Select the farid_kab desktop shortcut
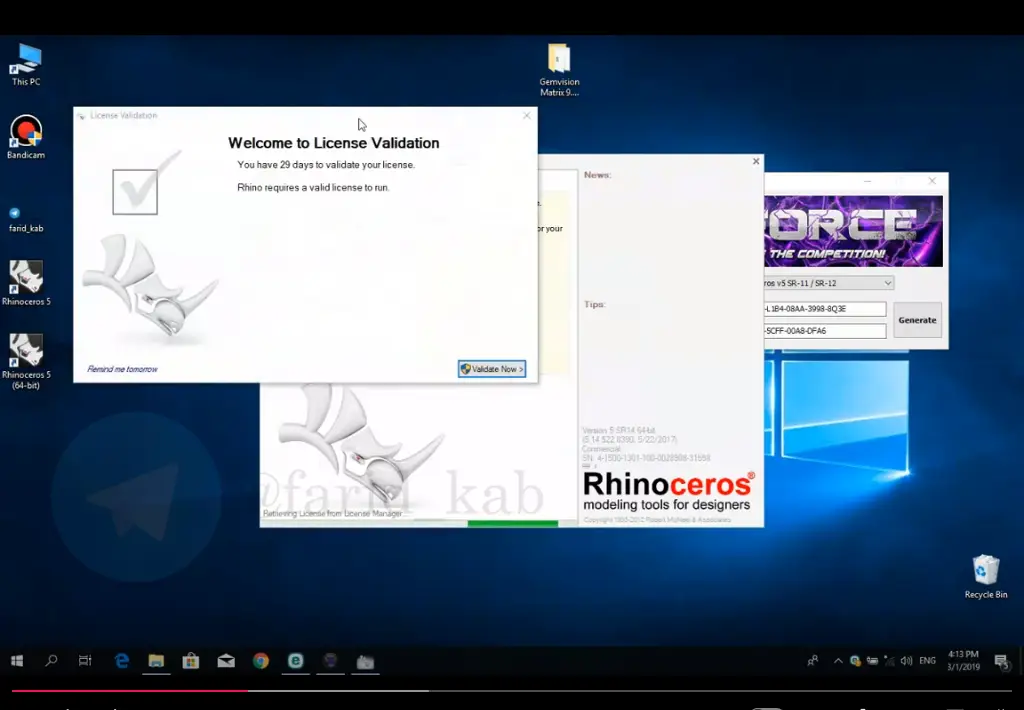The width and height of the screenshot is (1024, 710). click(26, 219)
